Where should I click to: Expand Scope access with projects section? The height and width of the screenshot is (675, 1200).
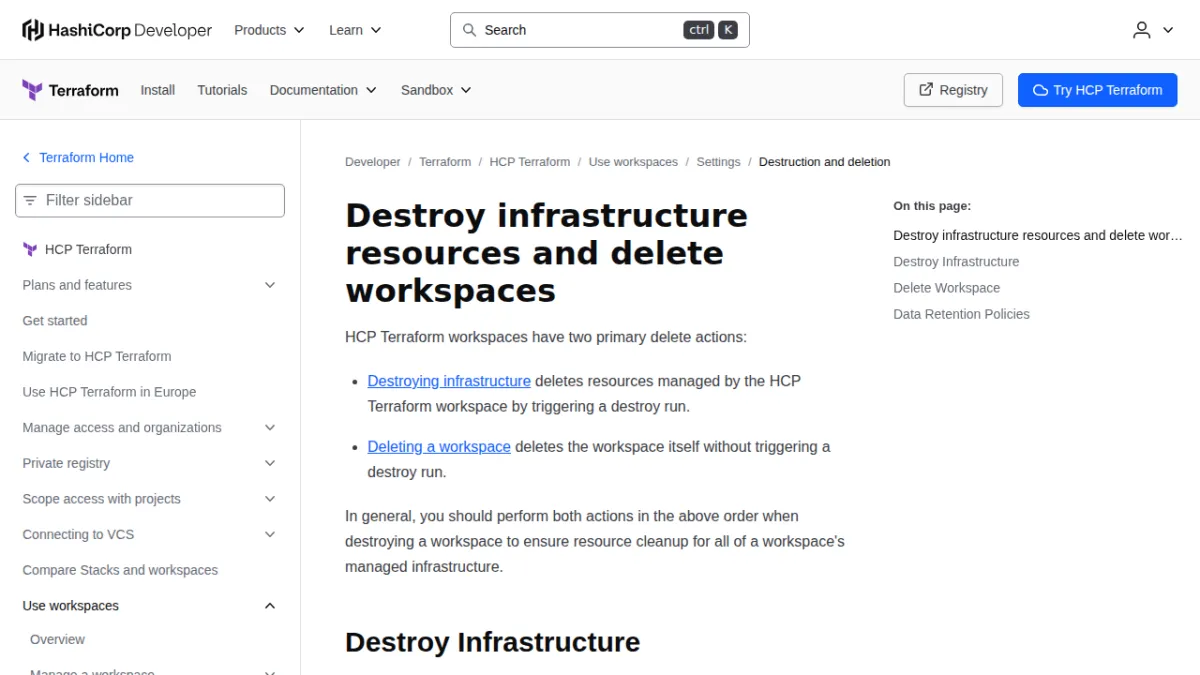click(x=270, y=499)
